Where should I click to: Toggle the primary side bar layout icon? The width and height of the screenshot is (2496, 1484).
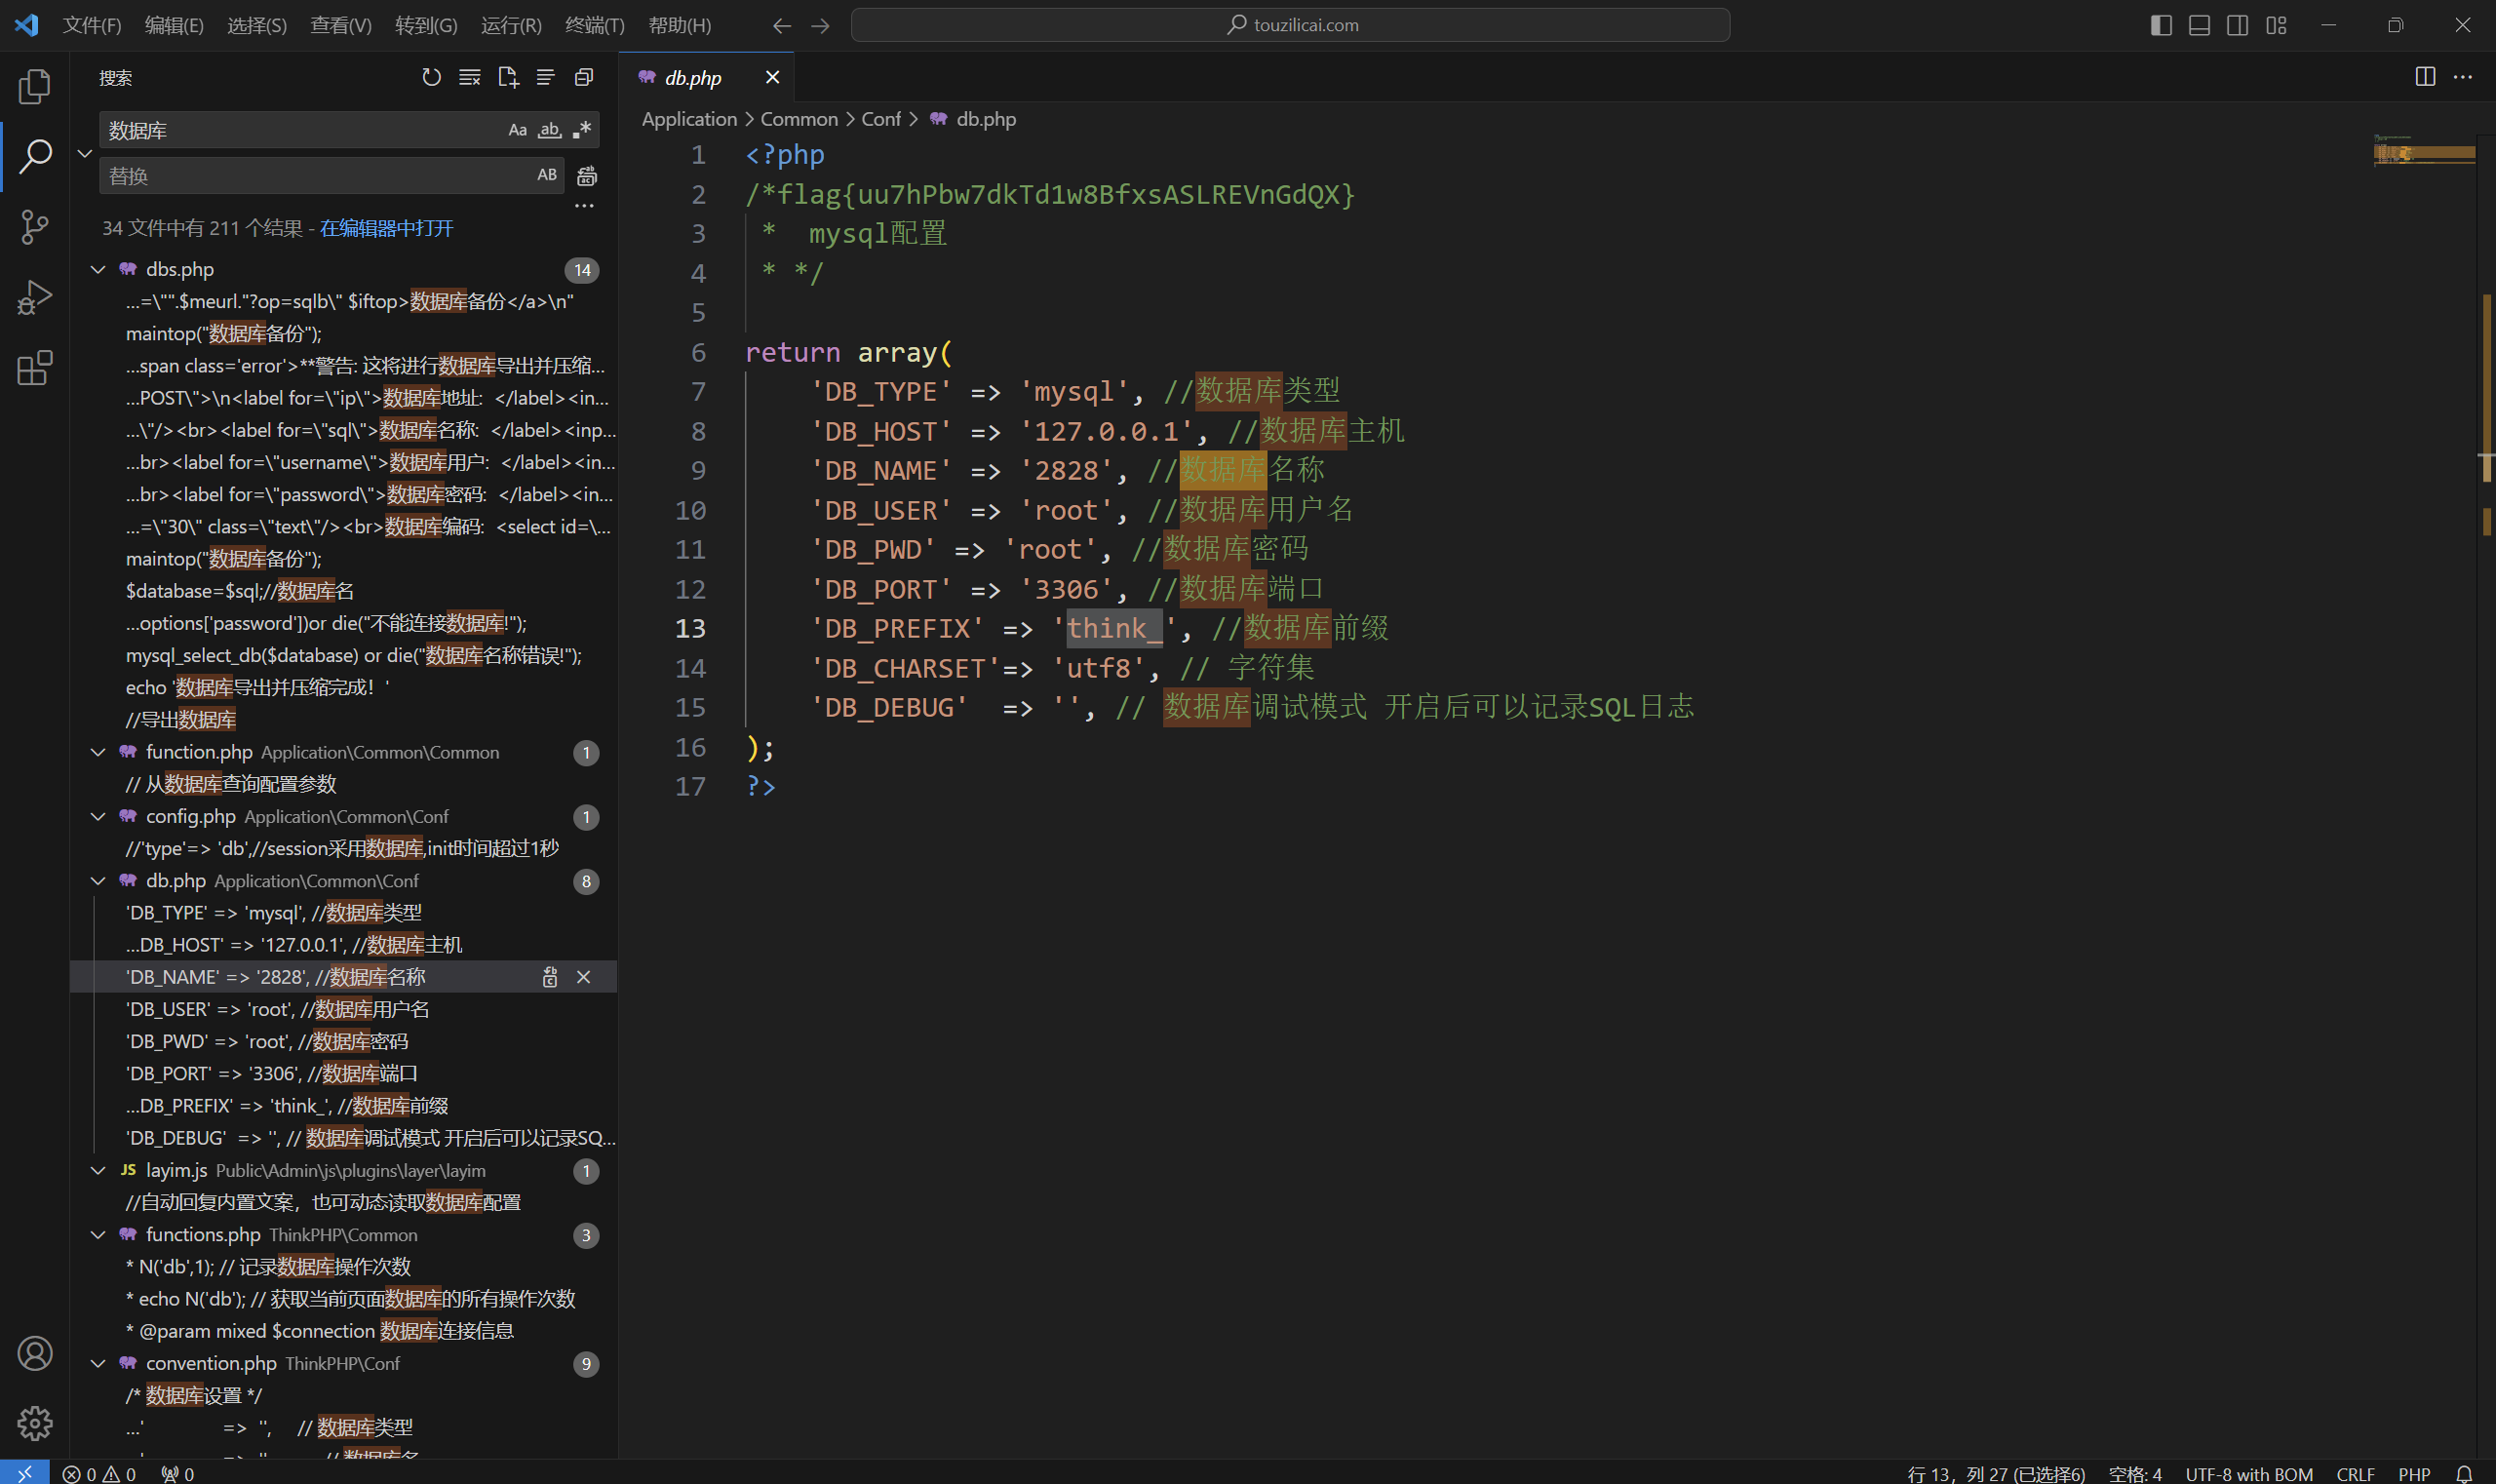[x=2161, y=25]
